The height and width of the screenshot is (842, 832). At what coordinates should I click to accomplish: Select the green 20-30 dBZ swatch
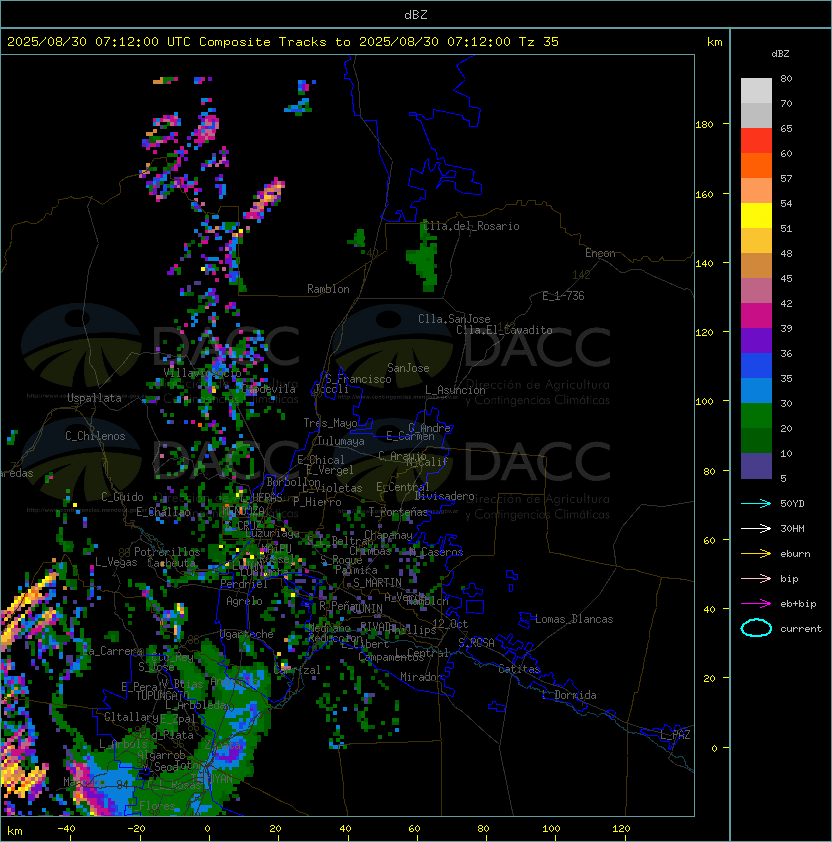[x=756, y=416]
